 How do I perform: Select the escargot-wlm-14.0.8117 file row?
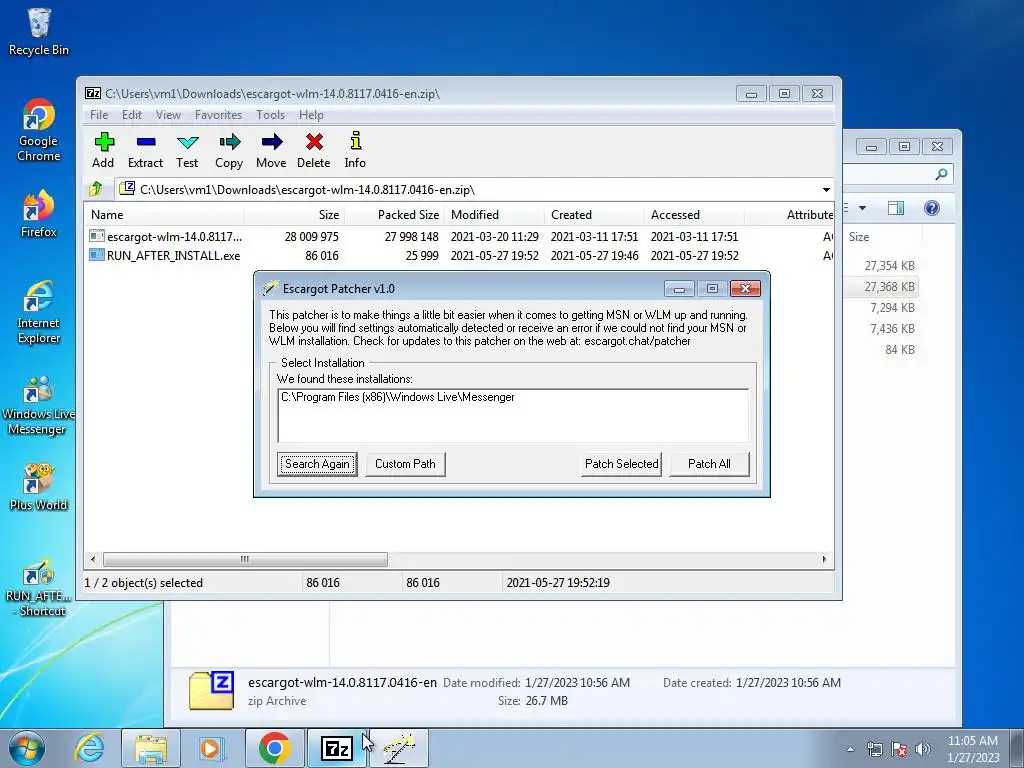(x=460, y=236)
